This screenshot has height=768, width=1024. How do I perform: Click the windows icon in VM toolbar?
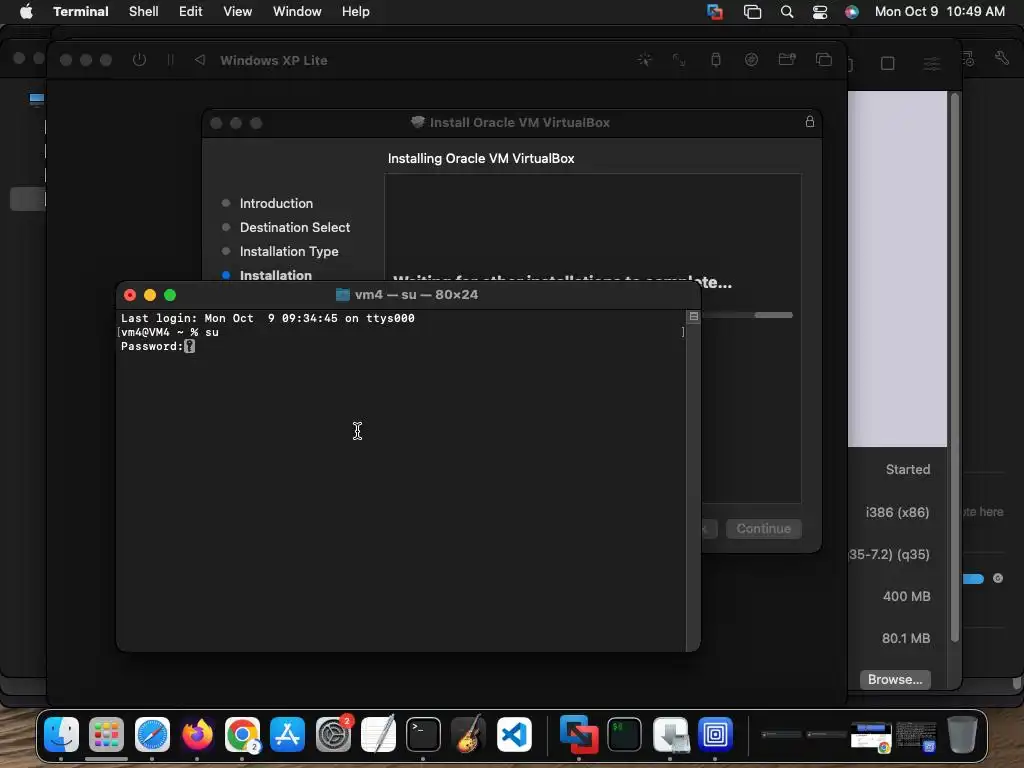point(824,60)
